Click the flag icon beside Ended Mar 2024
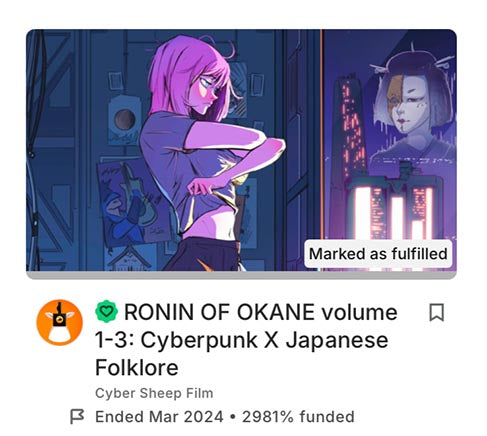The image size is (487, 436). coord(77,416)
